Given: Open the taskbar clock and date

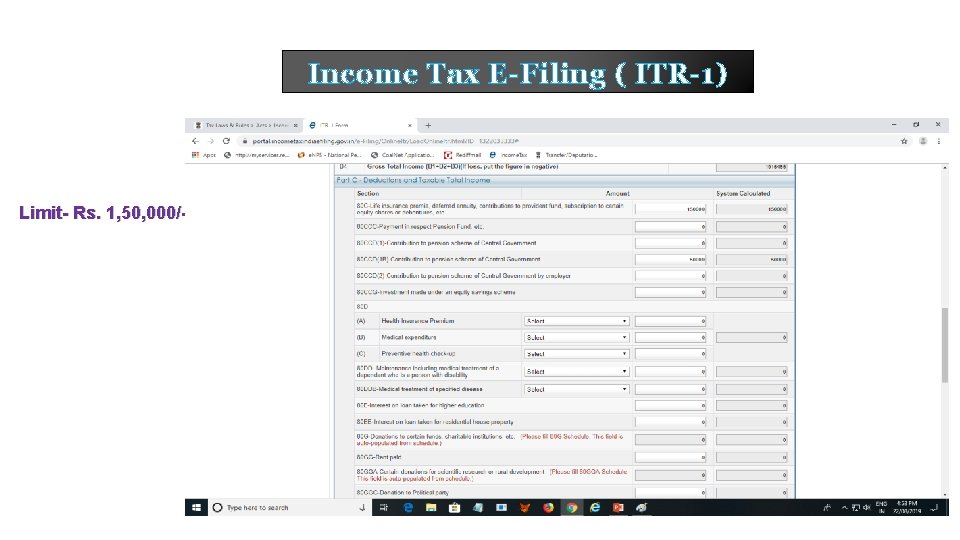Looking at the screenshot, I should click(x=907, y=508).
